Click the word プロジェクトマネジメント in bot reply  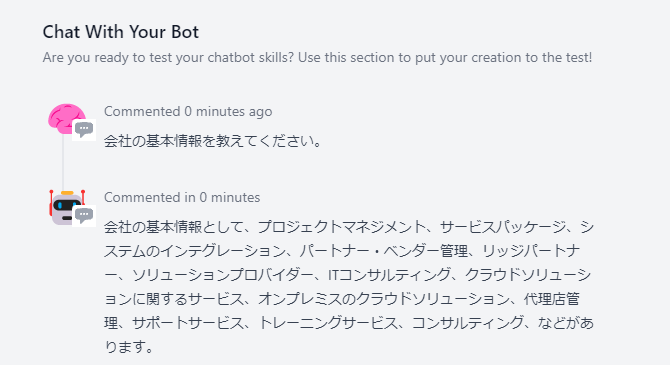pyautogui.click(x=341, y=227)
